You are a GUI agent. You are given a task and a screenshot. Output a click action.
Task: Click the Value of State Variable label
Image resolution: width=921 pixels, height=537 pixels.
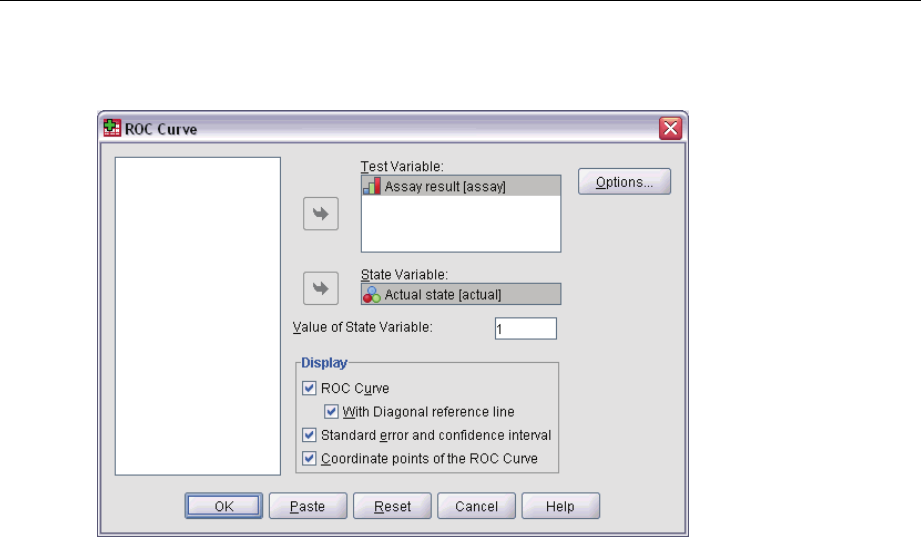(362, 327)
